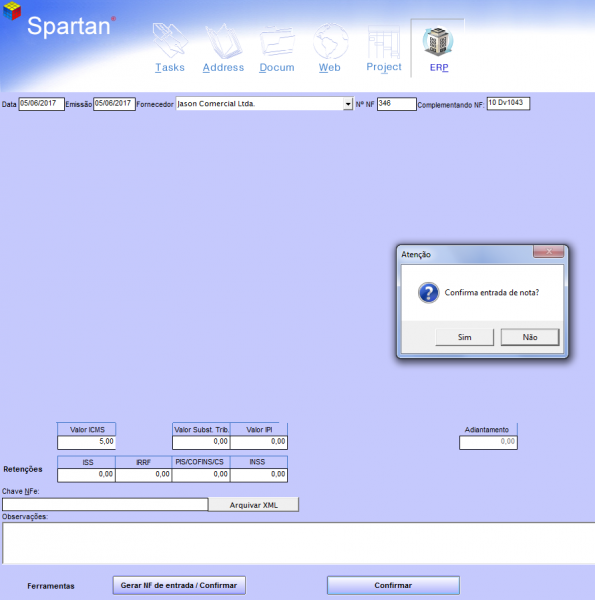Click the Spartan cube logo

point(11,11)
